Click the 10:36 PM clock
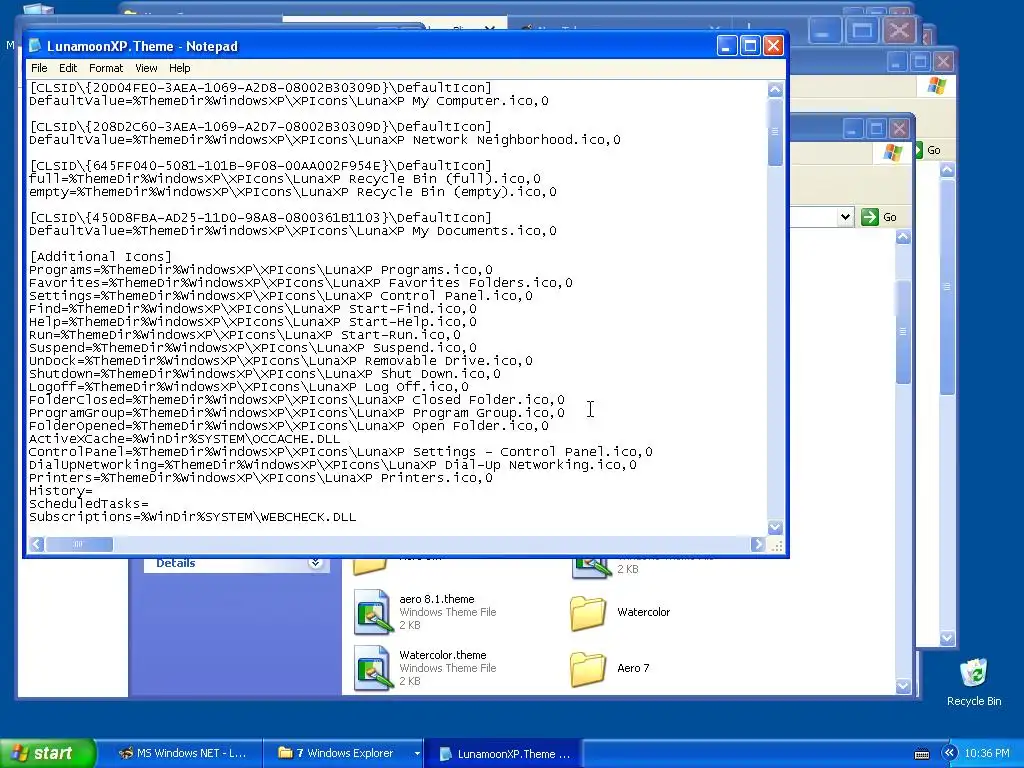This screenshot has height=768, width=1024. click(x=987, y=753)
